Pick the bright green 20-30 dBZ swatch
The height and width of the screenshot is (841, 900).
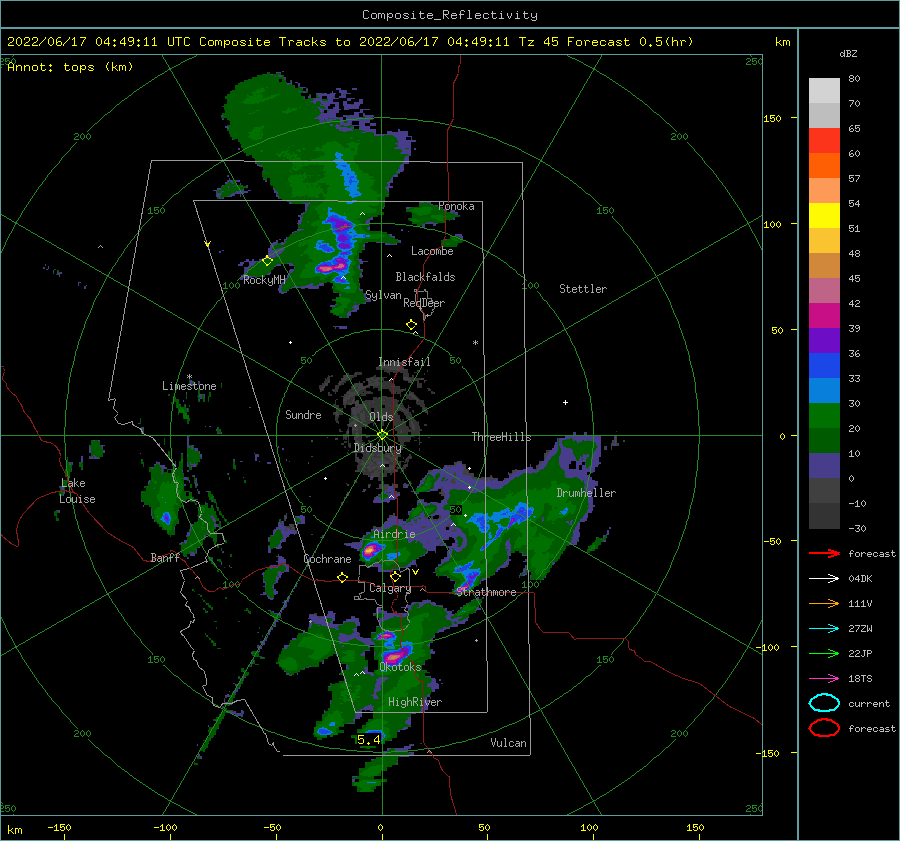pos(824,416)
